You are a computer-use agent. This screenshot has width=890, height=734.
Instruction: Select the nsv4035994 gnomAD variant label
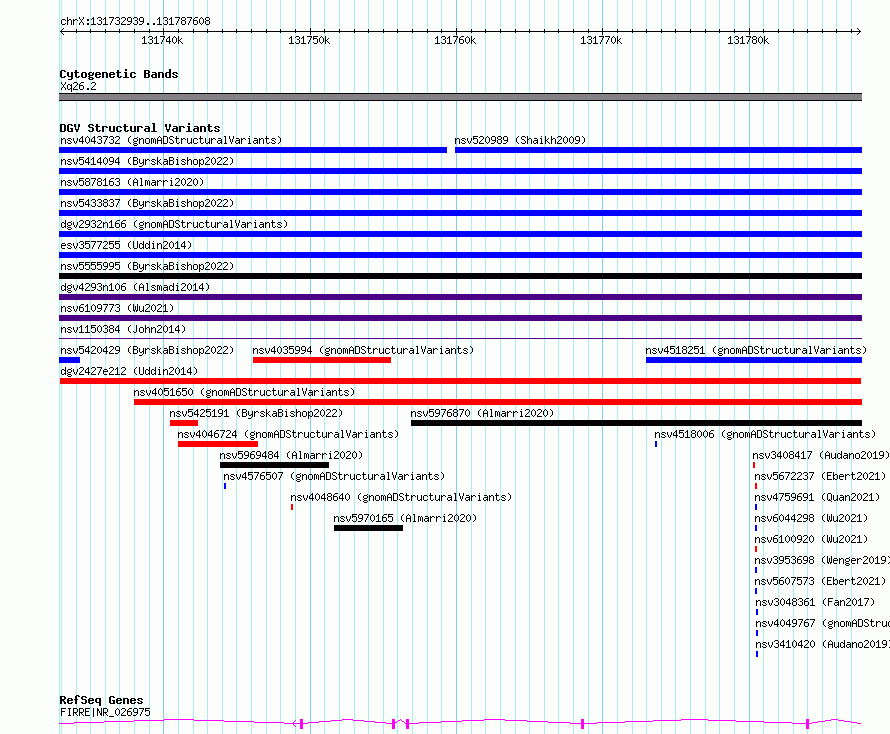point(363,350)
